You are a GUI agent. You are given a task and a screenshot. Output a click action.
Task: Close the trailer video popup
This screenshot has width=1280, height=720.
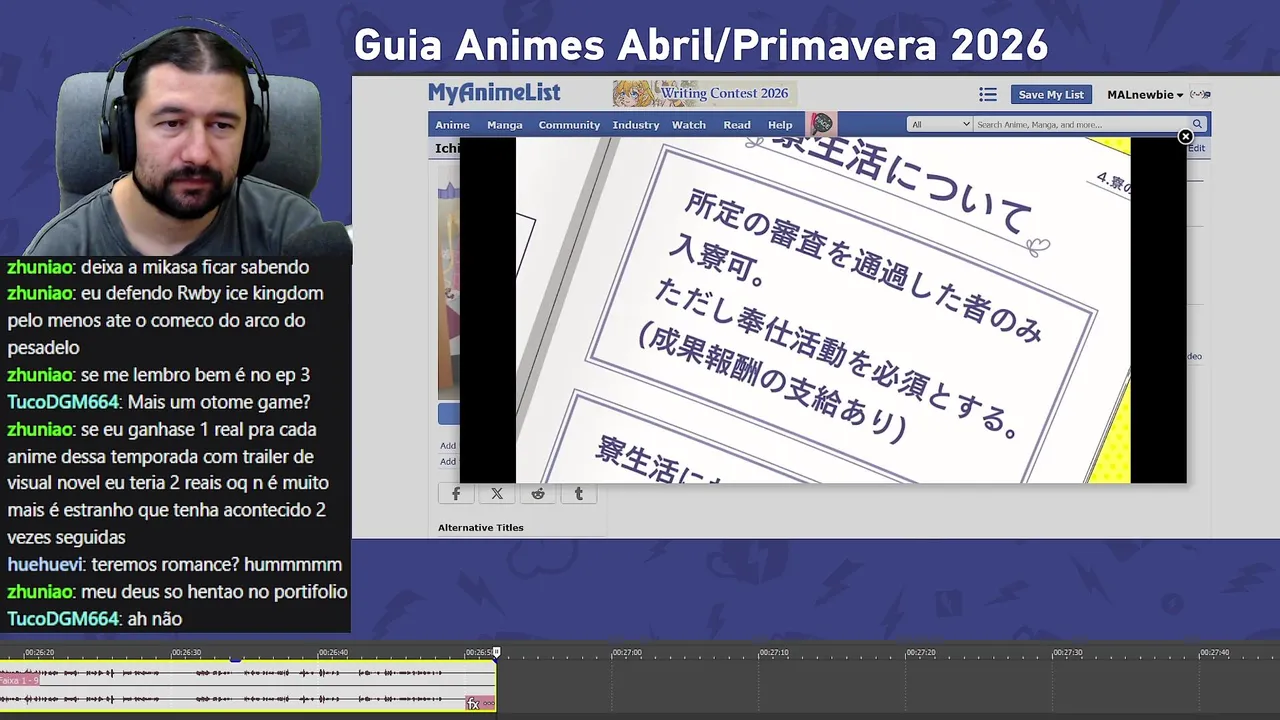(x=1185, y=136)
